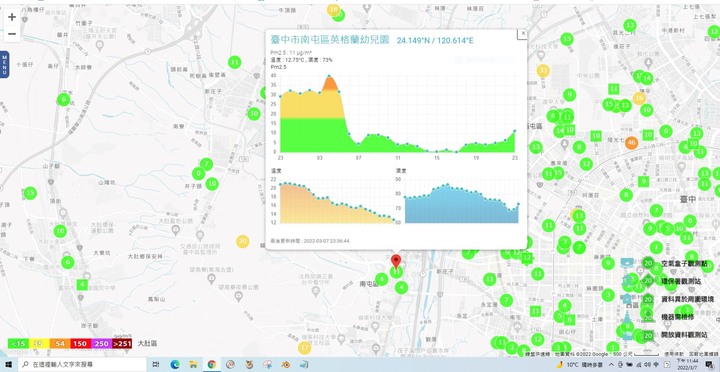Viewport: 720px width, 372px height.
Task: Toggle 開放資料觀測站 square legend icon
Action: (x=648, y=335)
